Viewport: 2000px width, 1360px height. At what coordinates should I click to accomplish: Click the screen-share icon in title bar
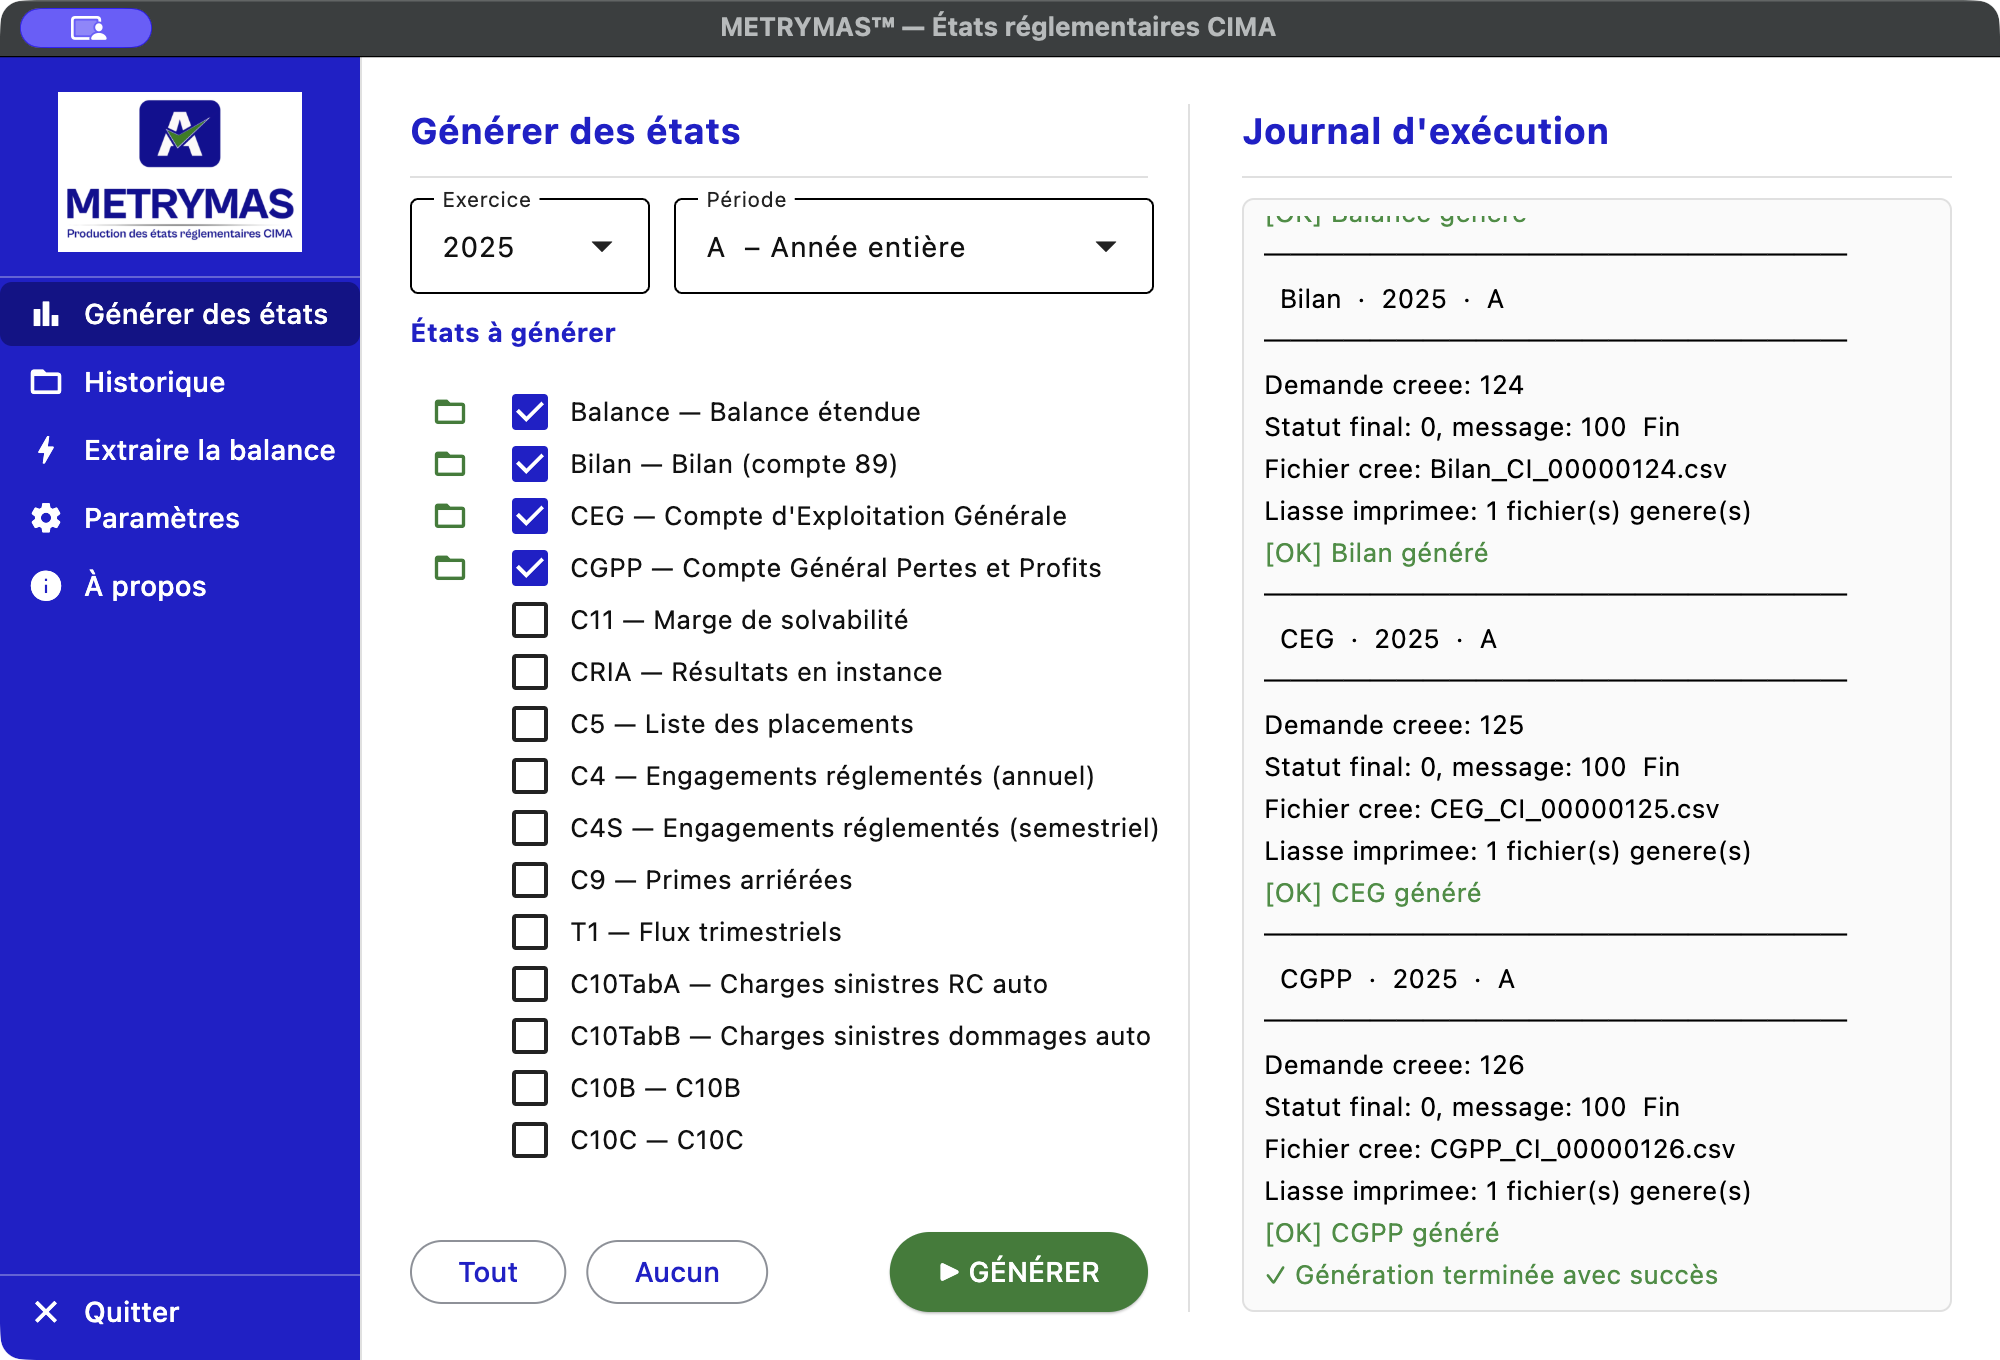click(87, 28)
